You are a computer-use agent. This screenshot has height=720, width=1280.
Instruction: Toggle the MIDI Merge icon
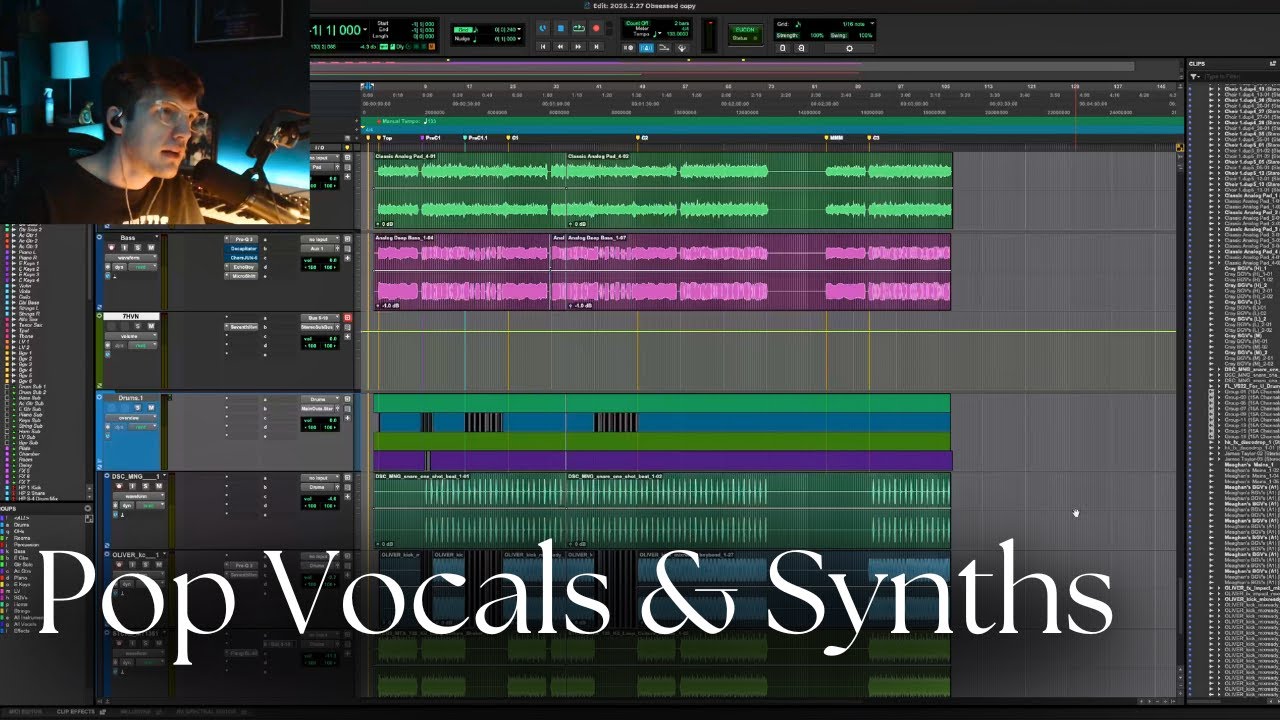pyautogui.click(x=664, y=47)
